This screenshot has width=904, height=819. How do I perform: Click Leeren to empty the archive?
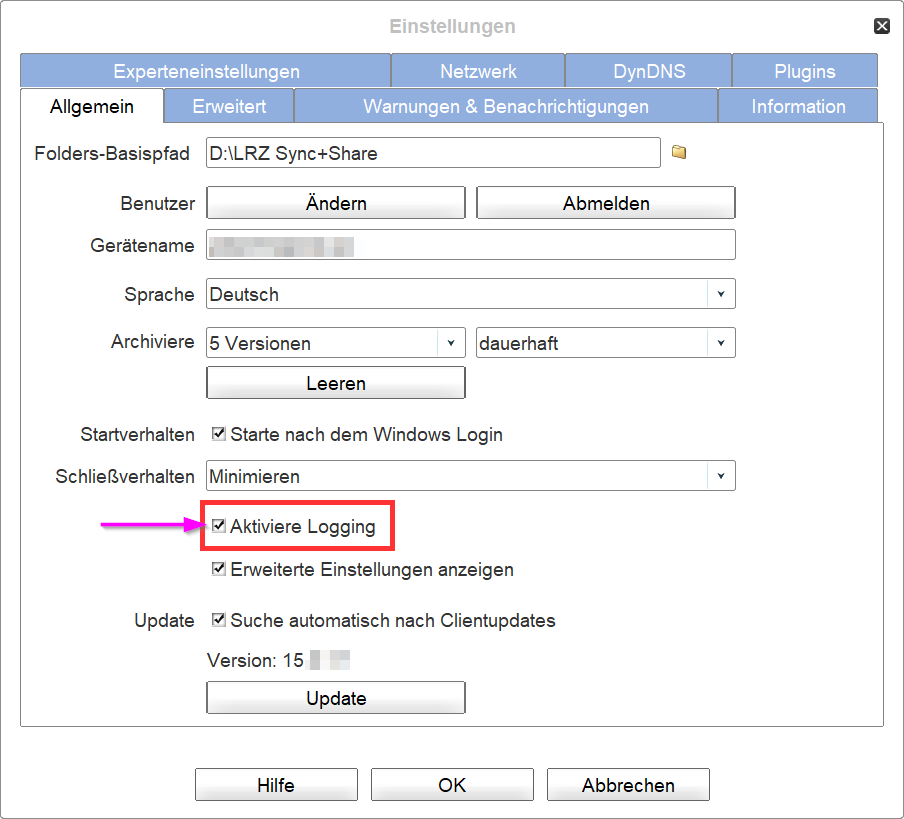point(336,383)
